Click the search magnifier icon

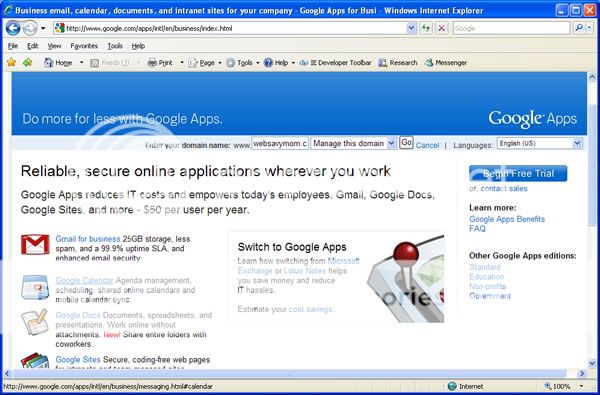point(578,28)
